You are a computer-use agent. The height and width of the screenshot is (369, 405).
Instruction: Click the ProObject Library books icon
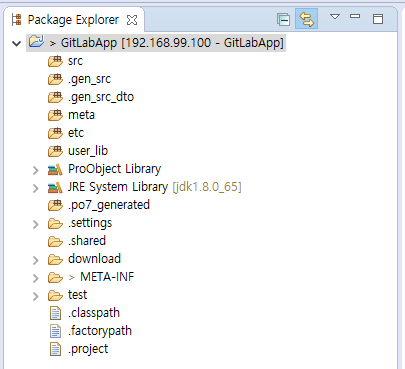point(55,170)
